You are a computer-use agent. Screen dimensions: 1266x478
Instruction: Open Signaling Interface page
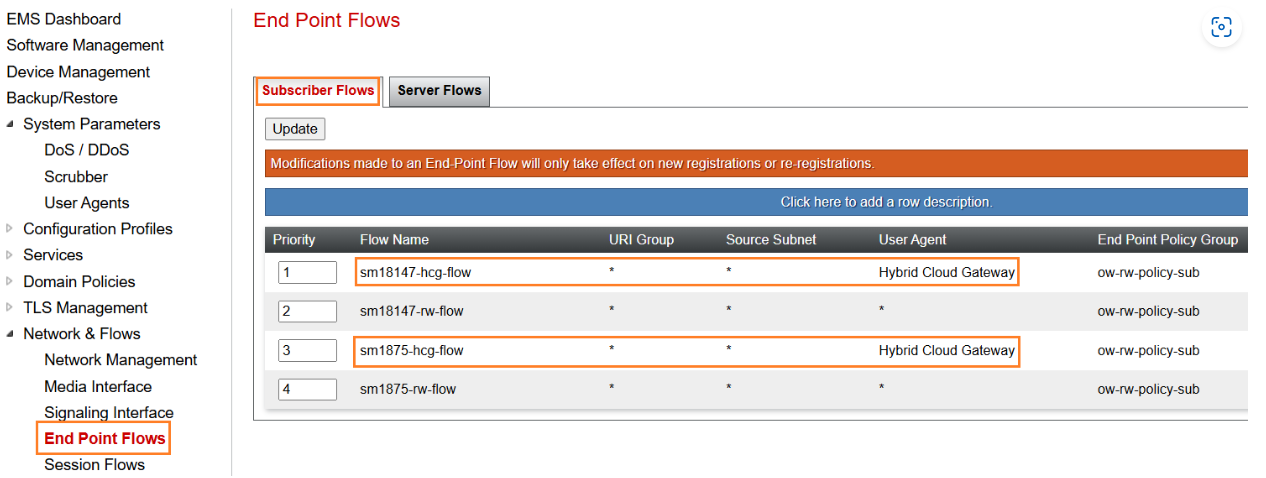click(x=109, y=413)
